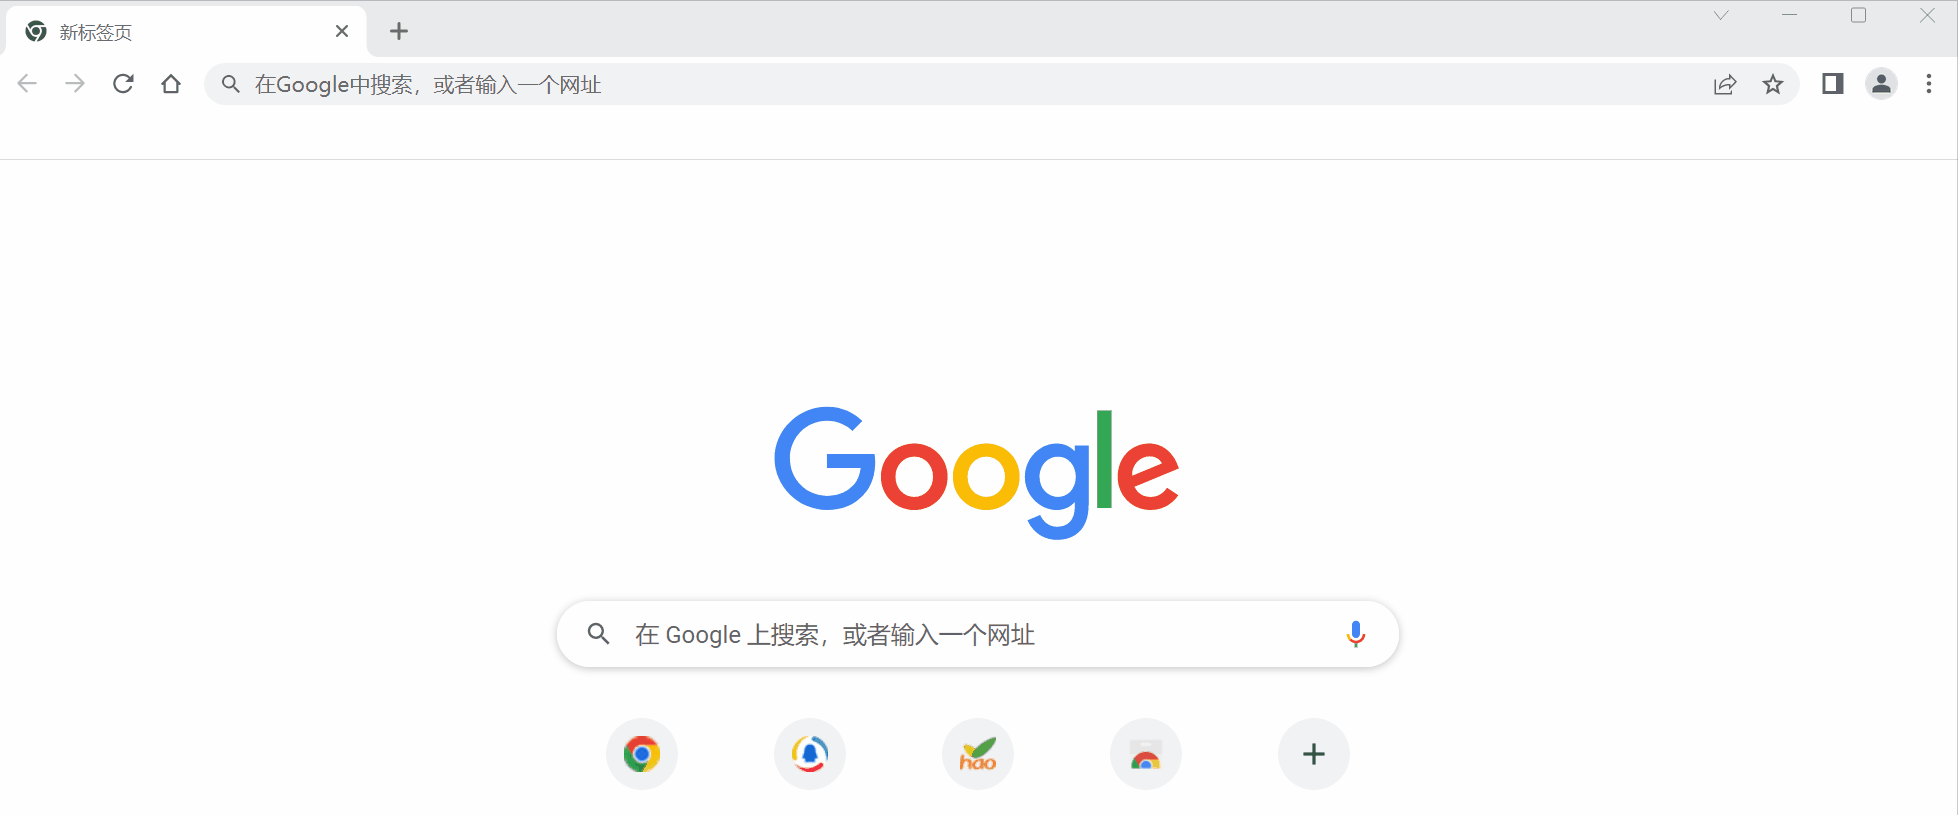Image resolution: width=1958 pixels, height=815 pixels.
Task: Click the Google logo
Action: [977, 472]
